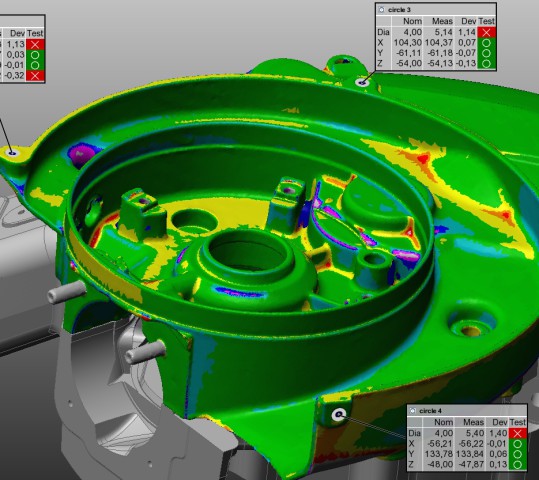
Task: Click the green pass mark in circle 4 Z row
Action: tap(517, 465)
